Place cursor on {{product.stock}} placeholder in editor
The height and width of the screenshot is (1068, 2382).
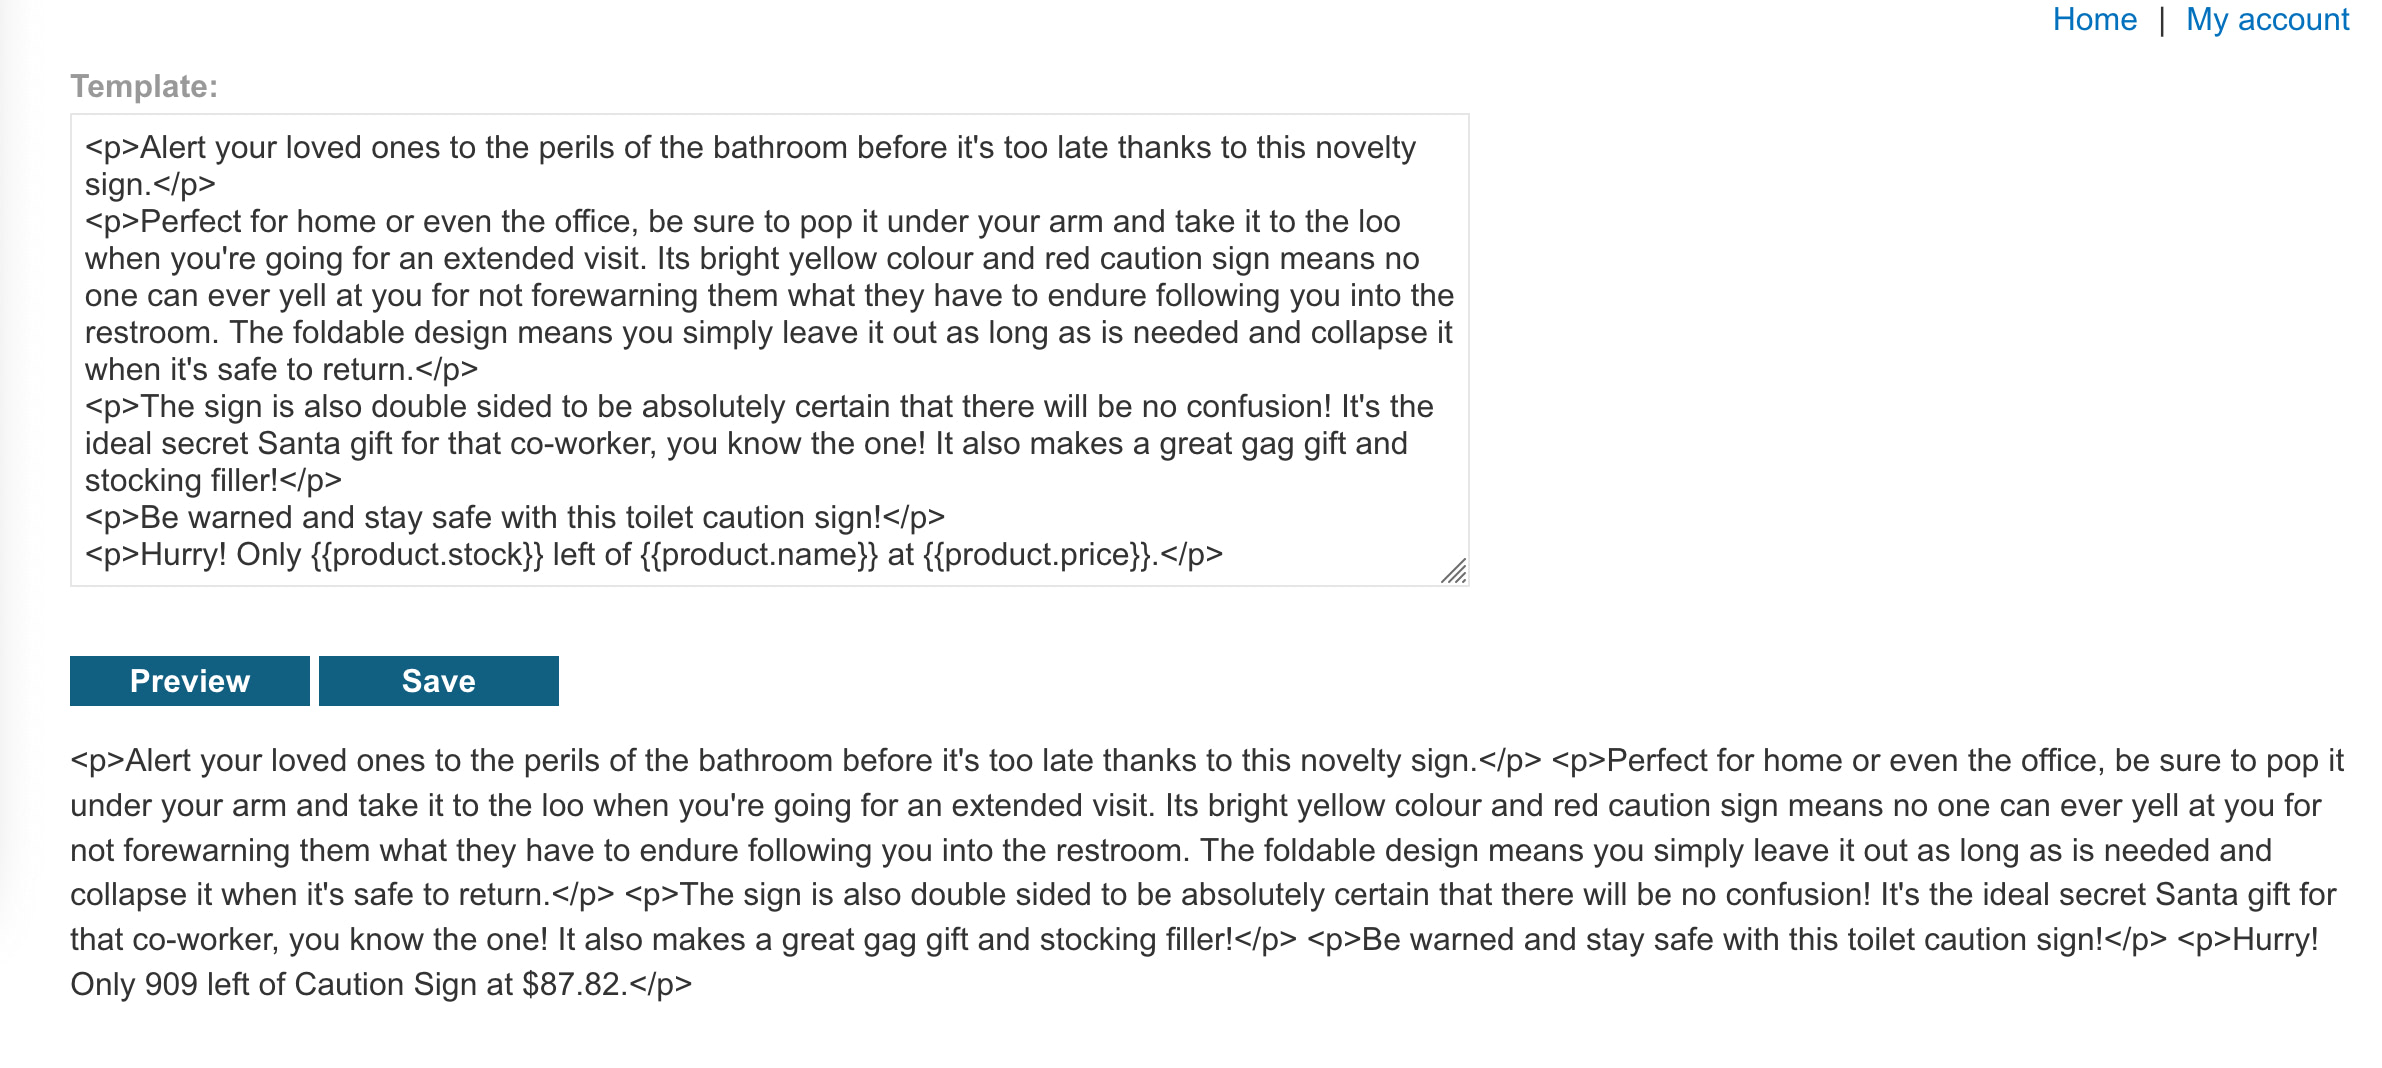427,555
